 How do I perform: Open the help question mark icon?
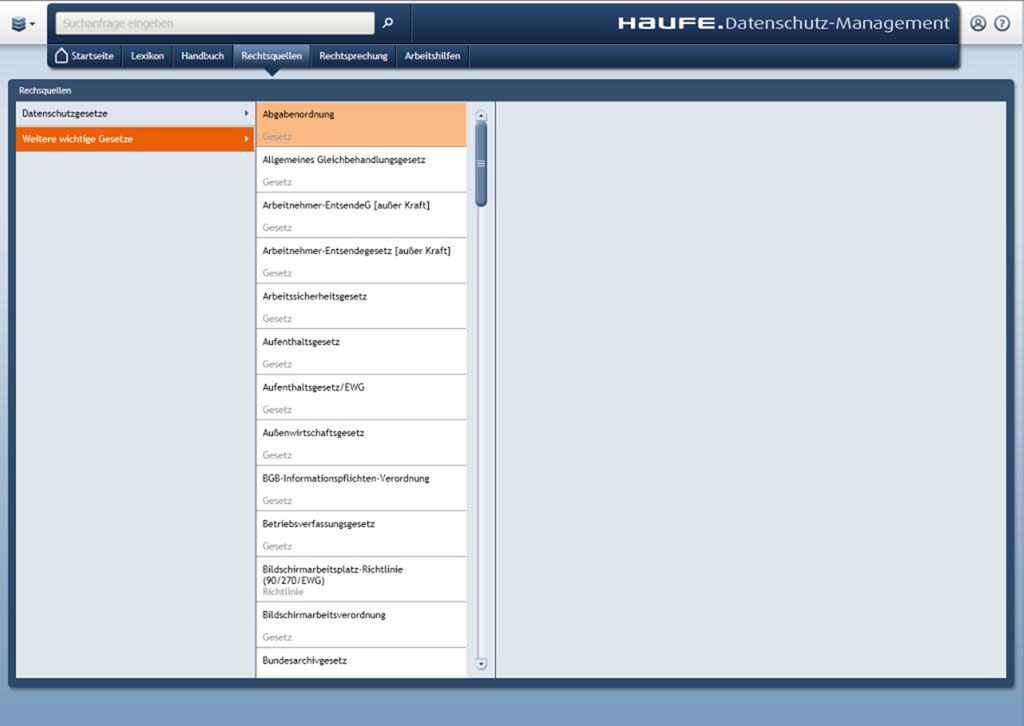1002,24
